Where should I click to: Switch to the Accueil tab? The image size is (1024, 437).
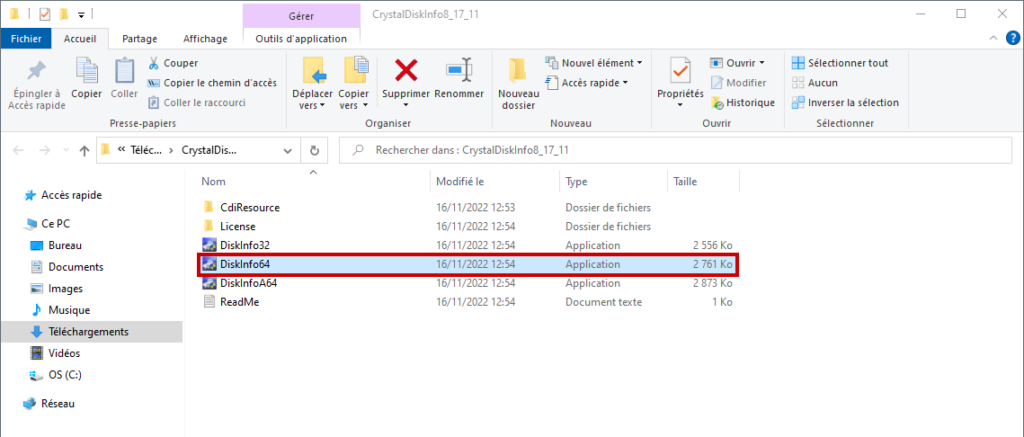coord(80,39)
